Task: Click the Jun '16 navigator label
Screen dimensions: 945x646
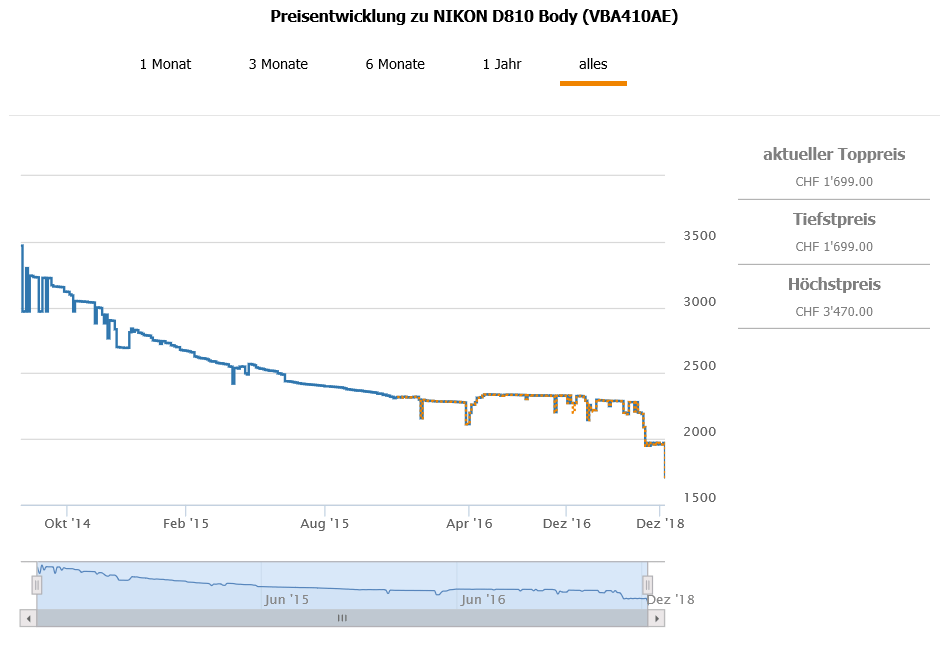Action: point(483,600)
